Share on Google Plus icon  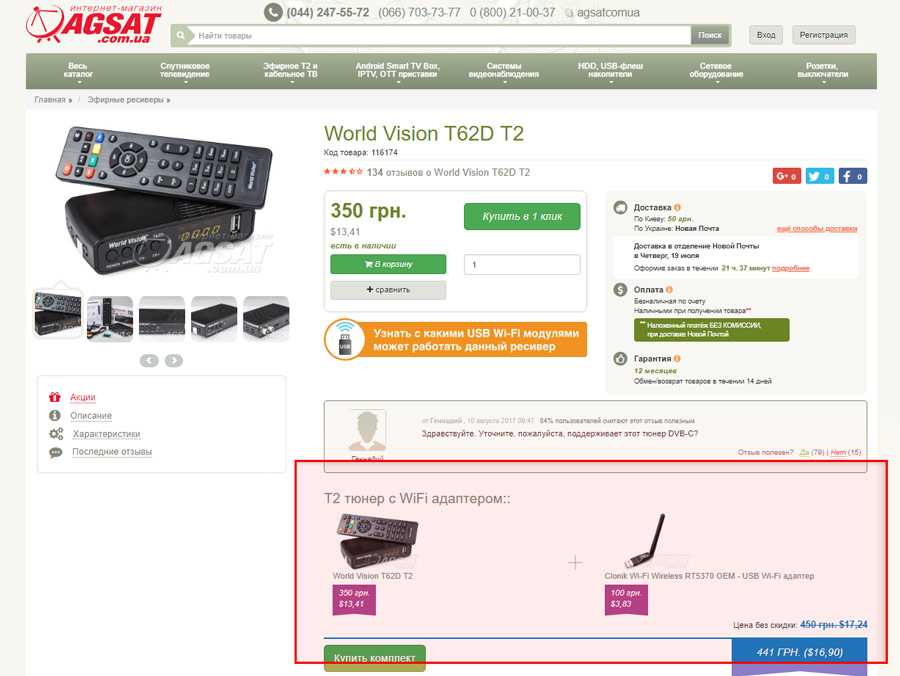pos(786,176)
